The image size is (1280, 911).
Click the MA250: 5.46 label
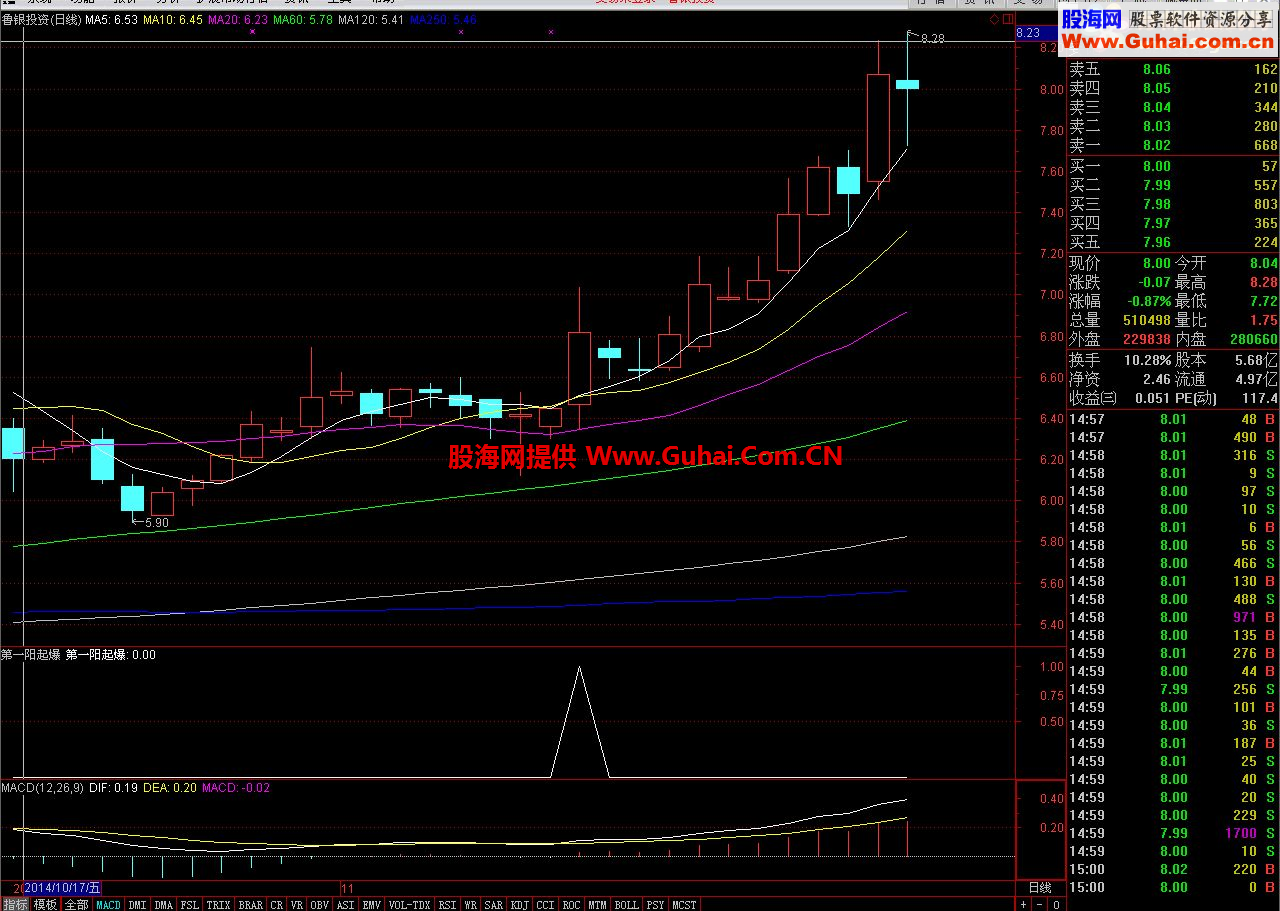click(443, 19)
